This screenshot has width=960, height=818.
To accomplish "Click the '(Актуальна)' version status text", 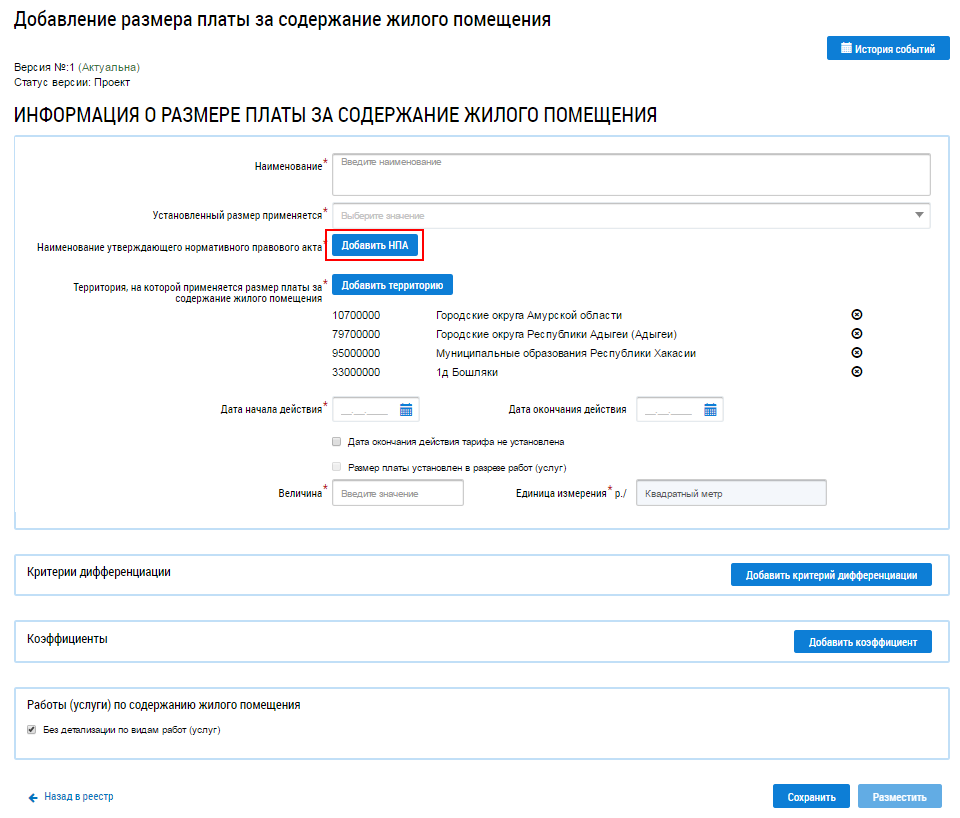I will (x=109, y=67).
